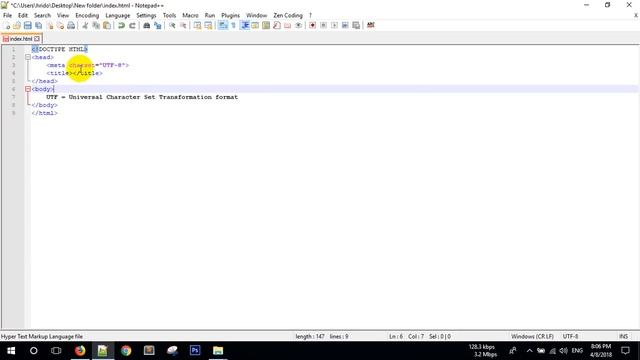
Task: Start macro recording with red record icon
Action: 313,25
